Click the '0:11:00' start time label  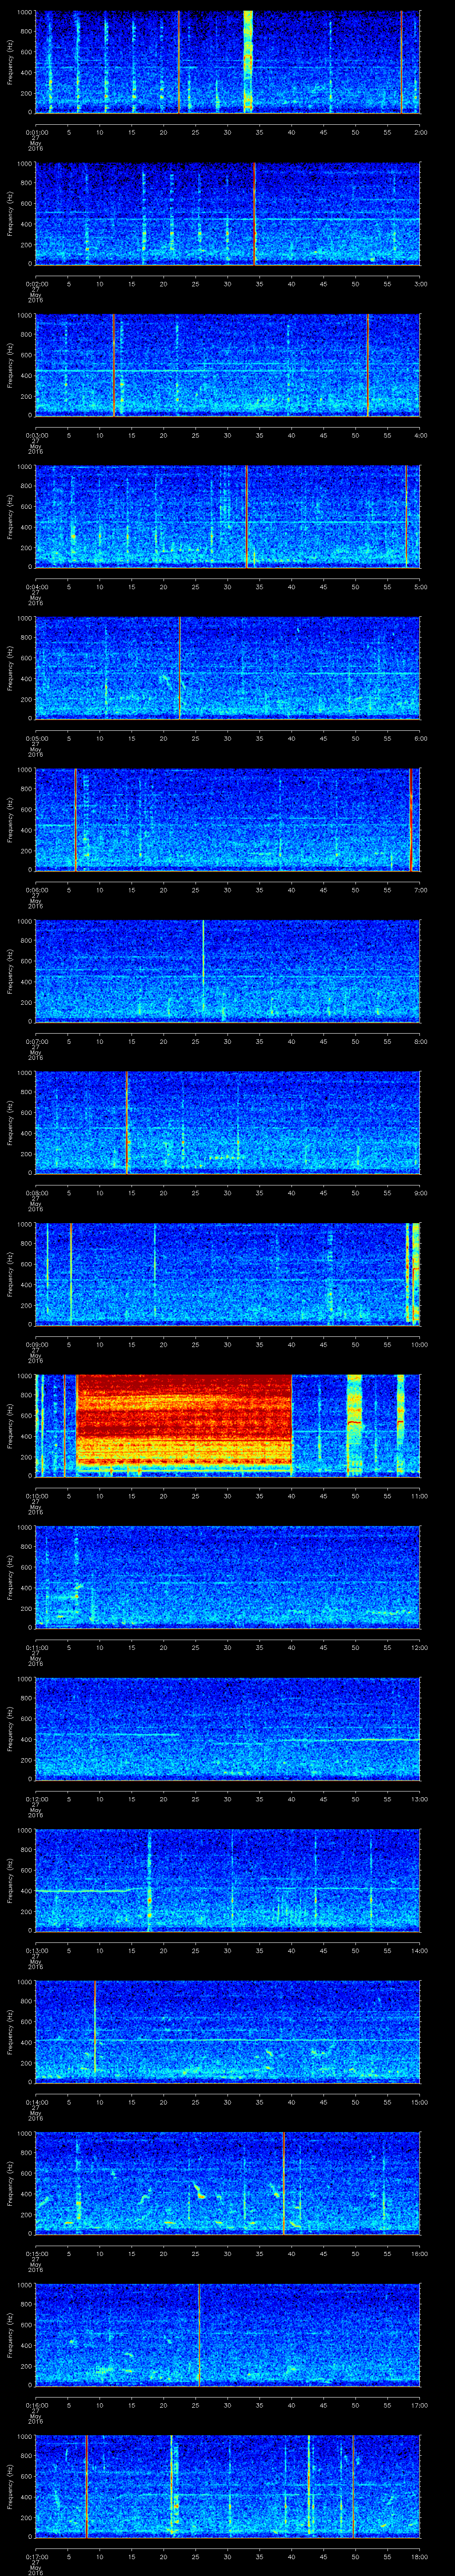click(x=36, y=1647)
